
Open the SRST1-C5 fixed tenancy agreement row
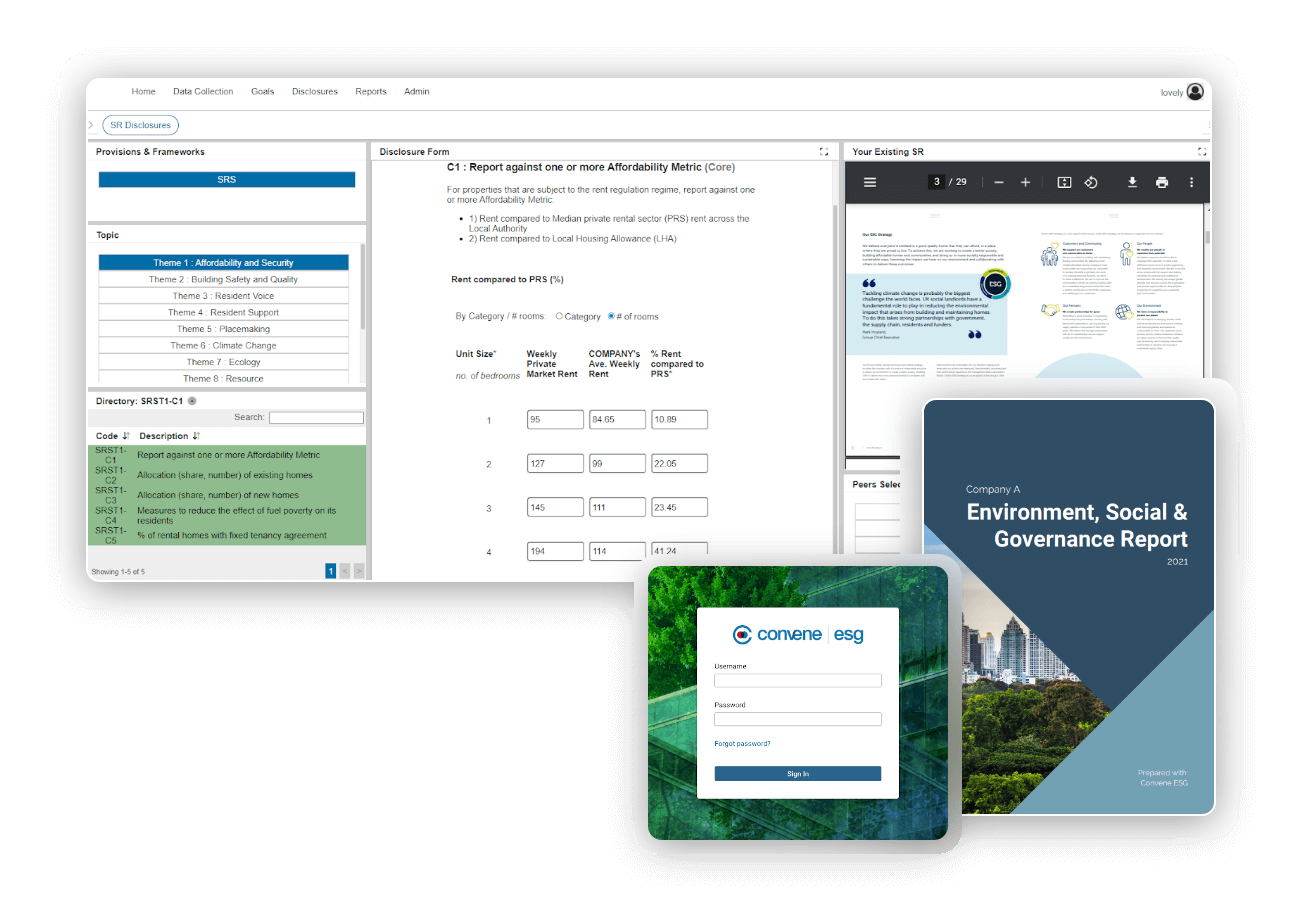[227, 535]
